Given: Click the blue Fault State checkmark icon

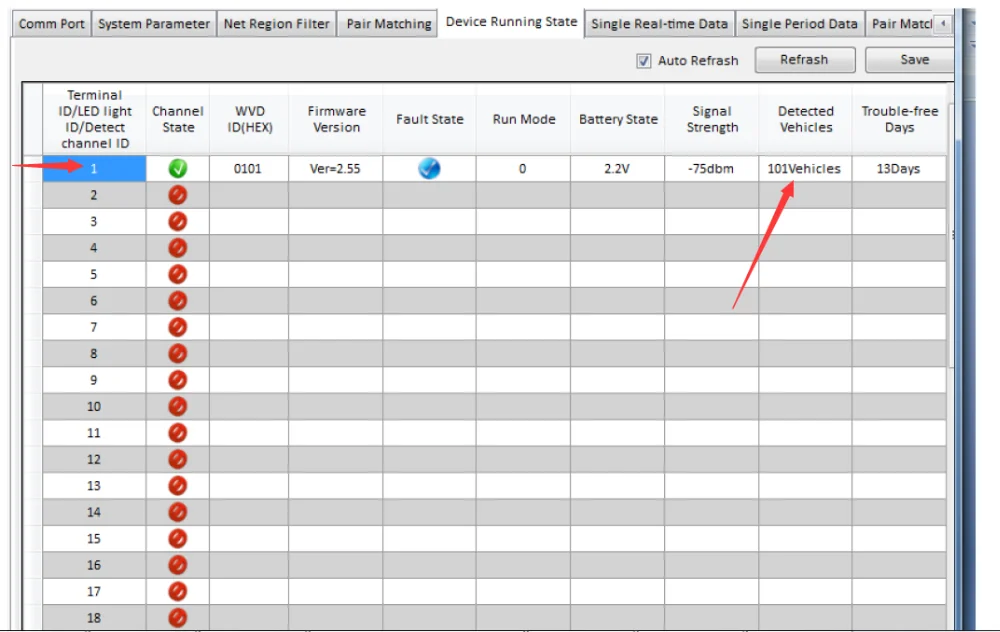Looking at the screenshot, I should coord(429,169).
